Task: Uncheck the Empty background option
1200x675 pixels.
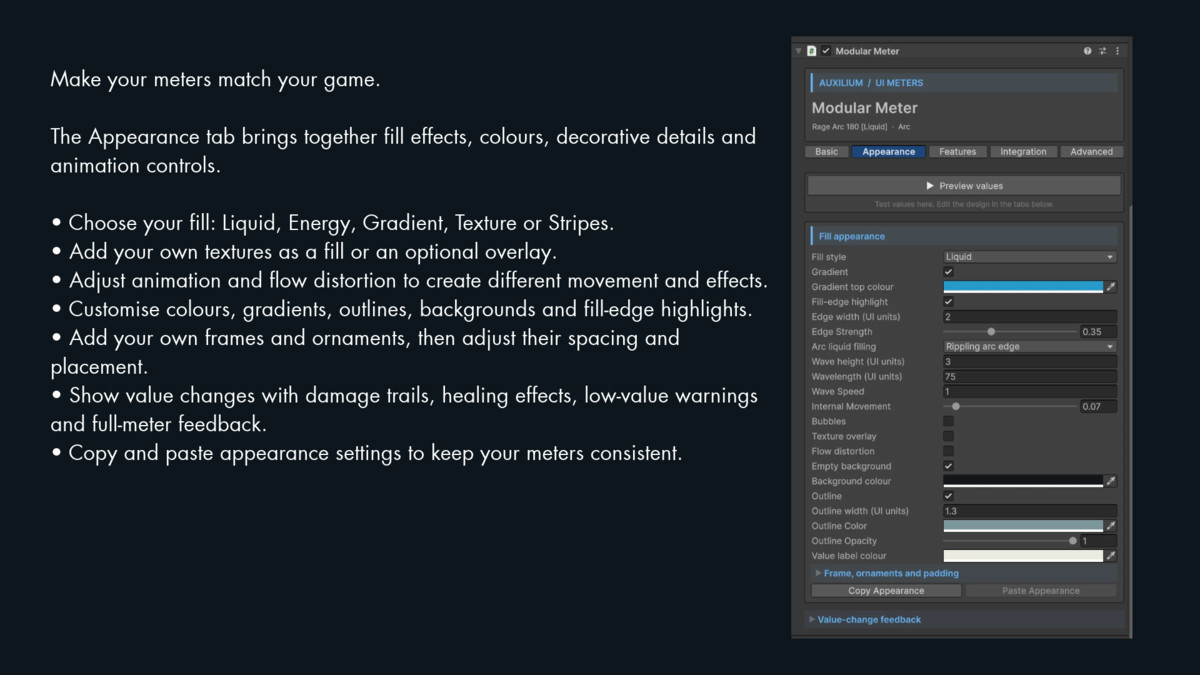Action: (x=948, y=466)
